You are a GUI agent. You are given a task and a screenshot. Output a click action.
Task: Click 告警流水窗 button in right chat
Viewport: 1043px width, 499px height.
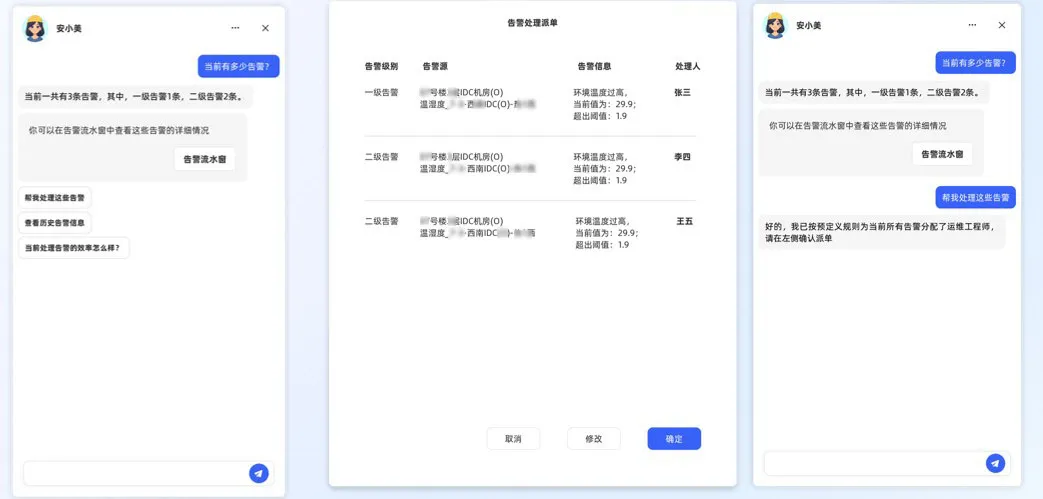[x=942, y=154]
